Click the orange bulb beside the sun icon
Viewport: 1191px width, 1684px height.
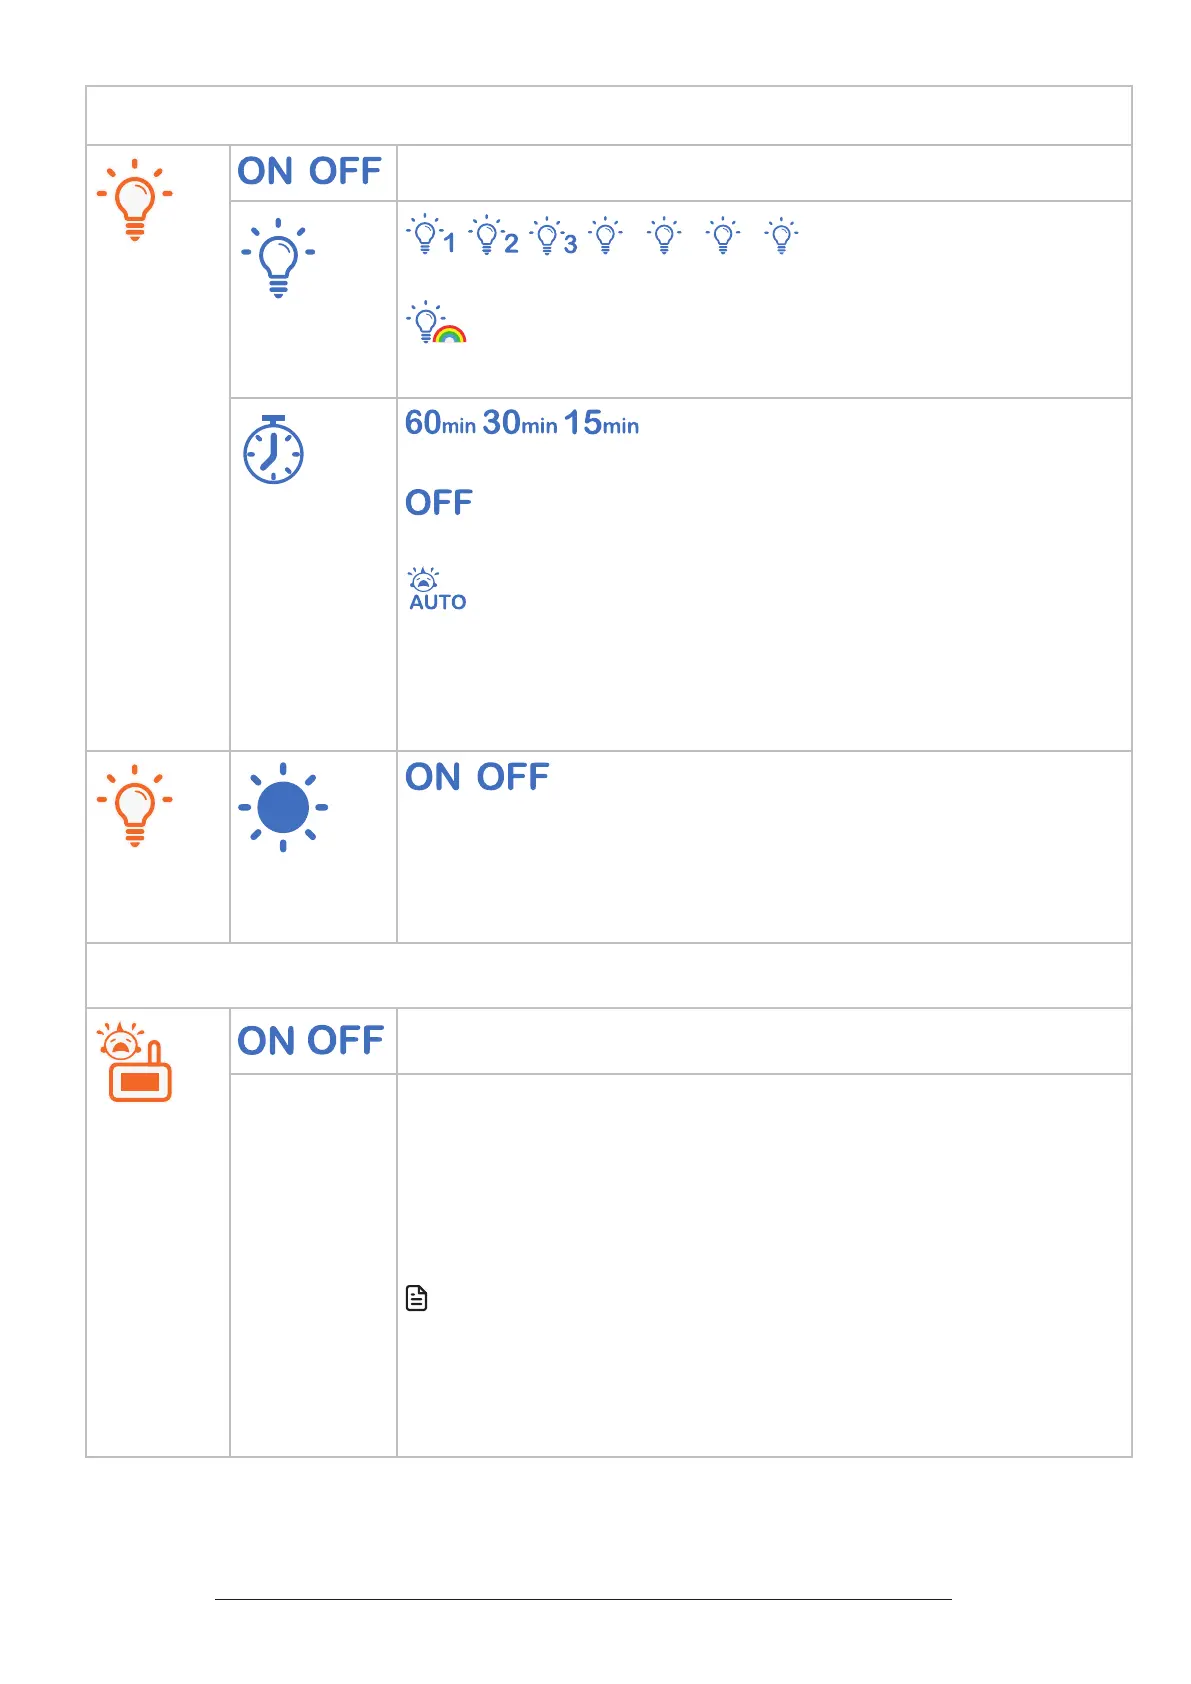[x=134, y=806]
